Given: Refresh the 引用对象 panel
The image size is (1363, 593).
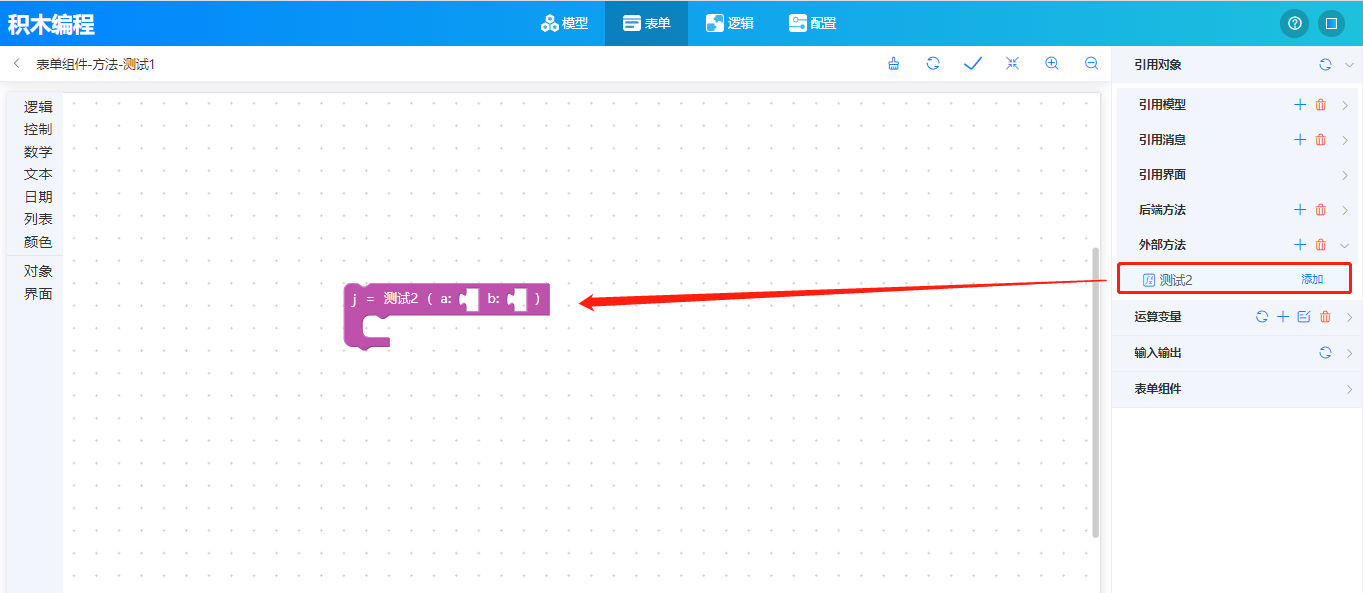Looking at the screenshot, I should 1325,64.
